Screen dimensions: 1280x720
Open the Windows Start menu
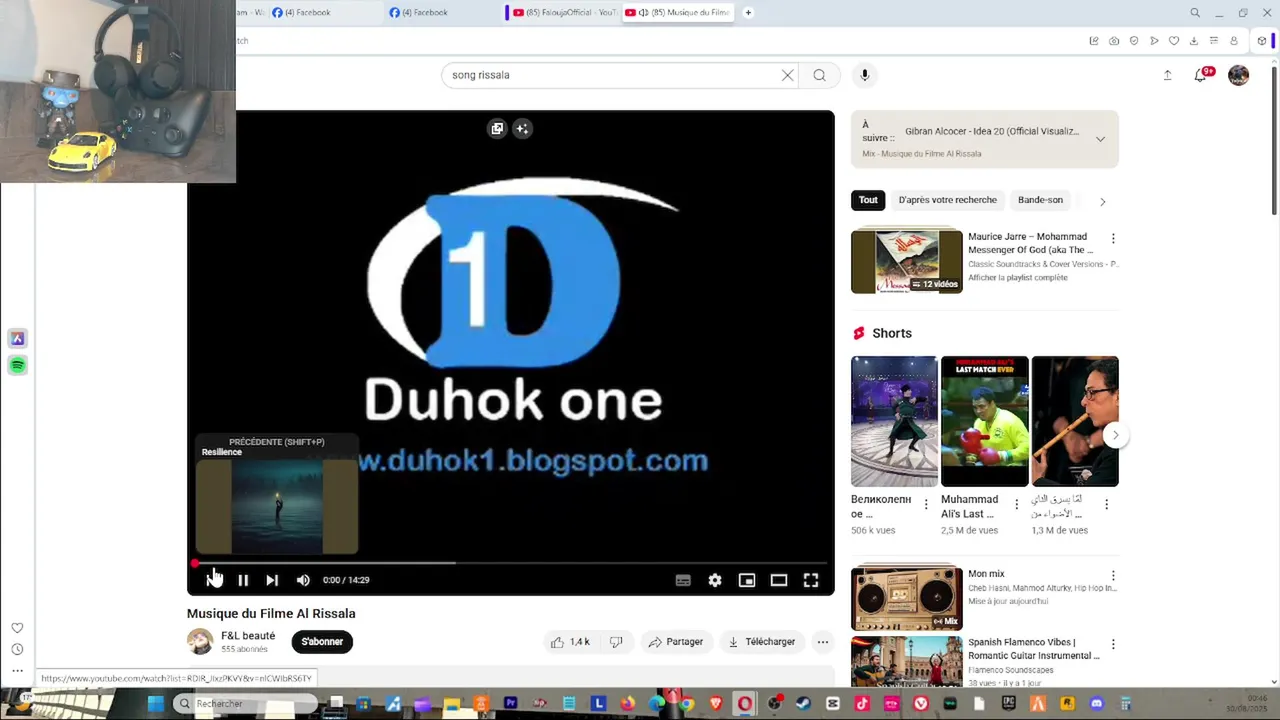coord(155,704)
